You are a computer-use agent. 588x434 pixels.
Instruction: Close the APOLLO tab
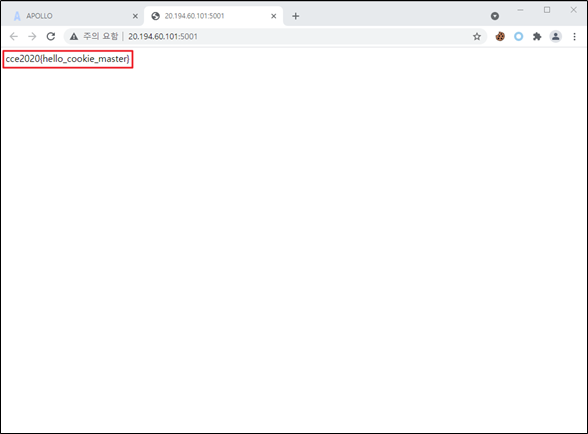click(x=135, y=16)
